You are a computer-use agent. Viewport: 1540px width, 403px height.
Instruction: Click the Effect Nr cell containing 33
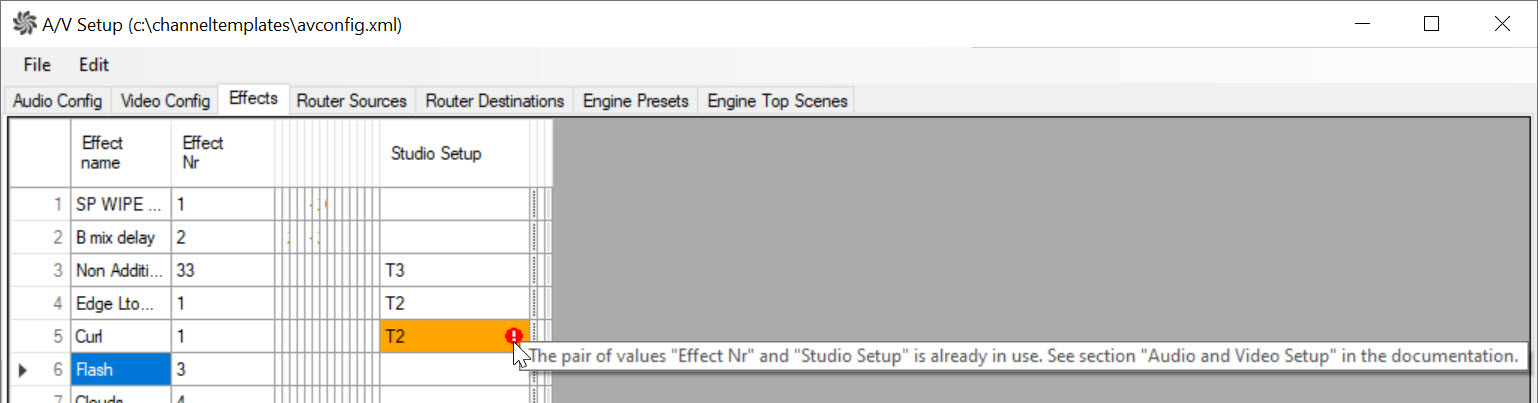click(222, 270)
